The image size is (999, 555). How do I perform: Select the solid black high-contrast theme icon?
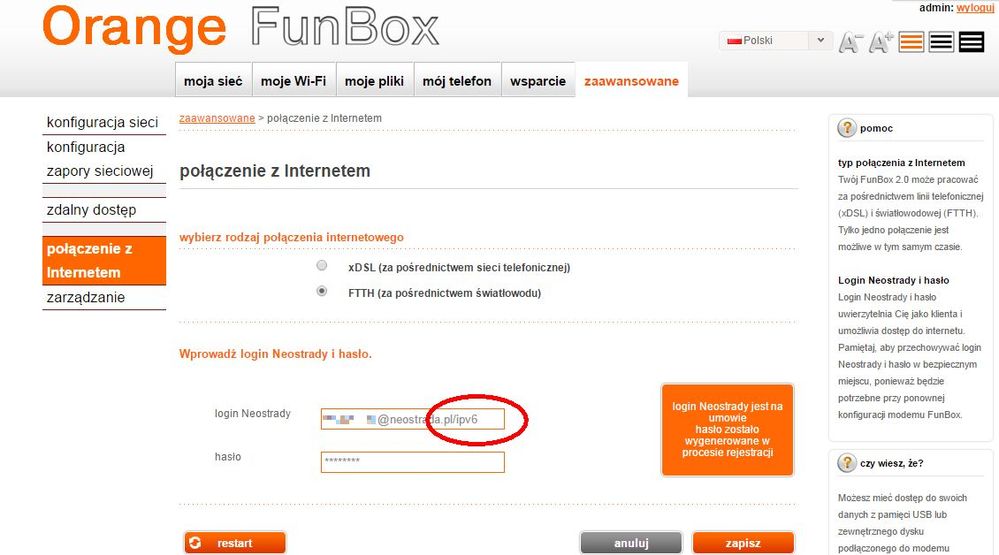point(971,42)
